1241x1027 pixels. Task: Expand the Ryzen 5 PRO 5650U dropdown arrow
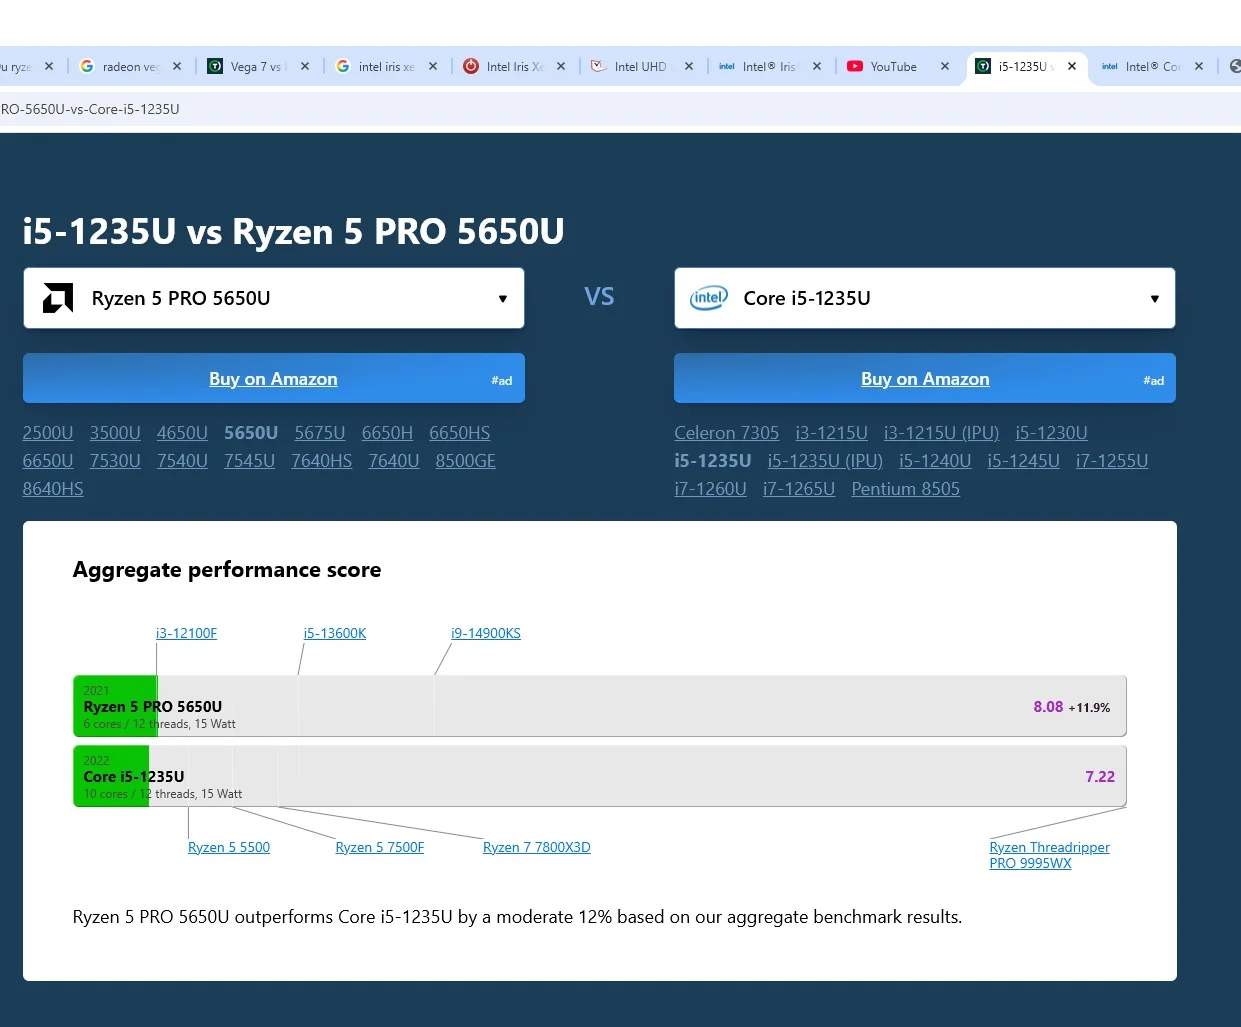click(x=503, y=299)
